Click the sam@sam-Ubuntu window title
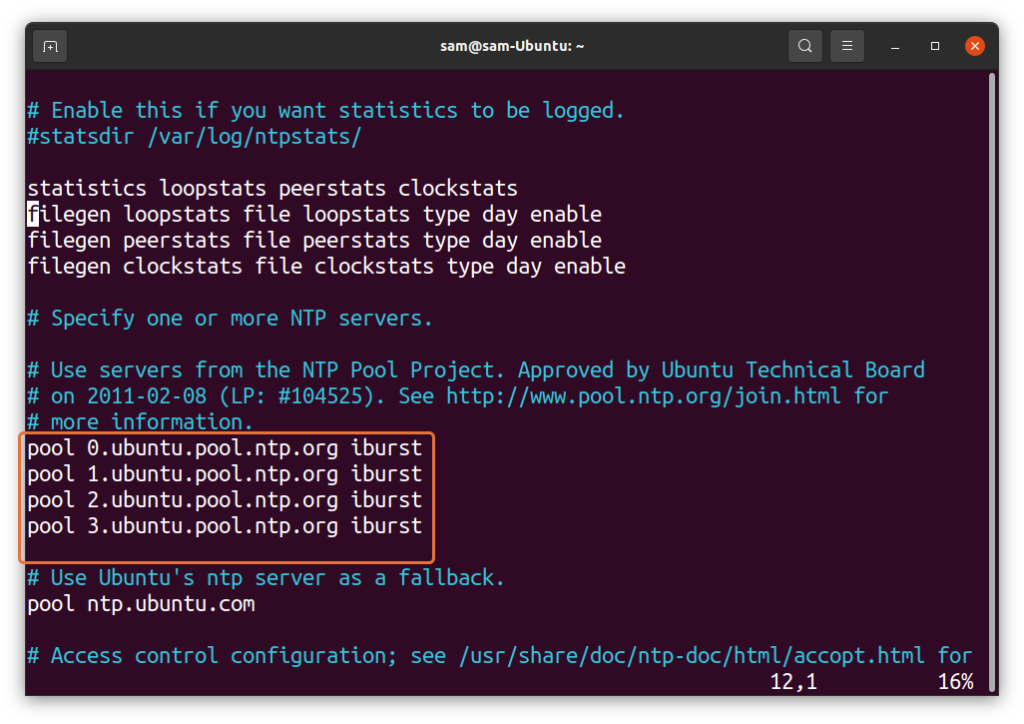The width and height of the screenshot is (1024, 724). click(512, 46)
